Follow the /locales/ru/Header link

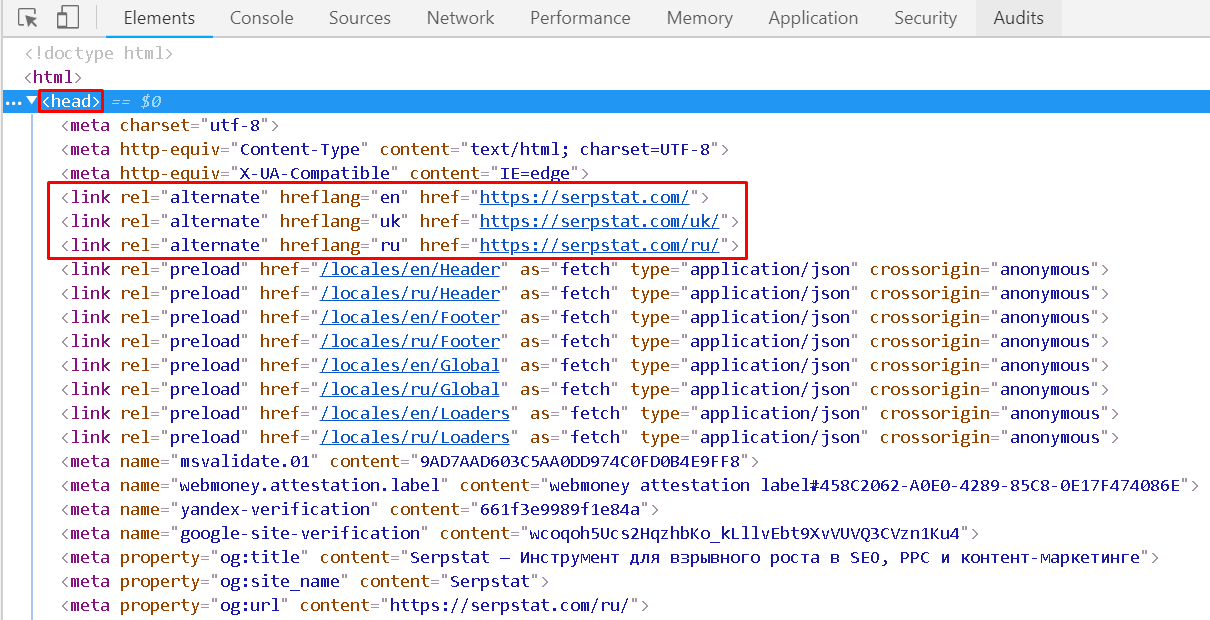[x=410, y=293]
